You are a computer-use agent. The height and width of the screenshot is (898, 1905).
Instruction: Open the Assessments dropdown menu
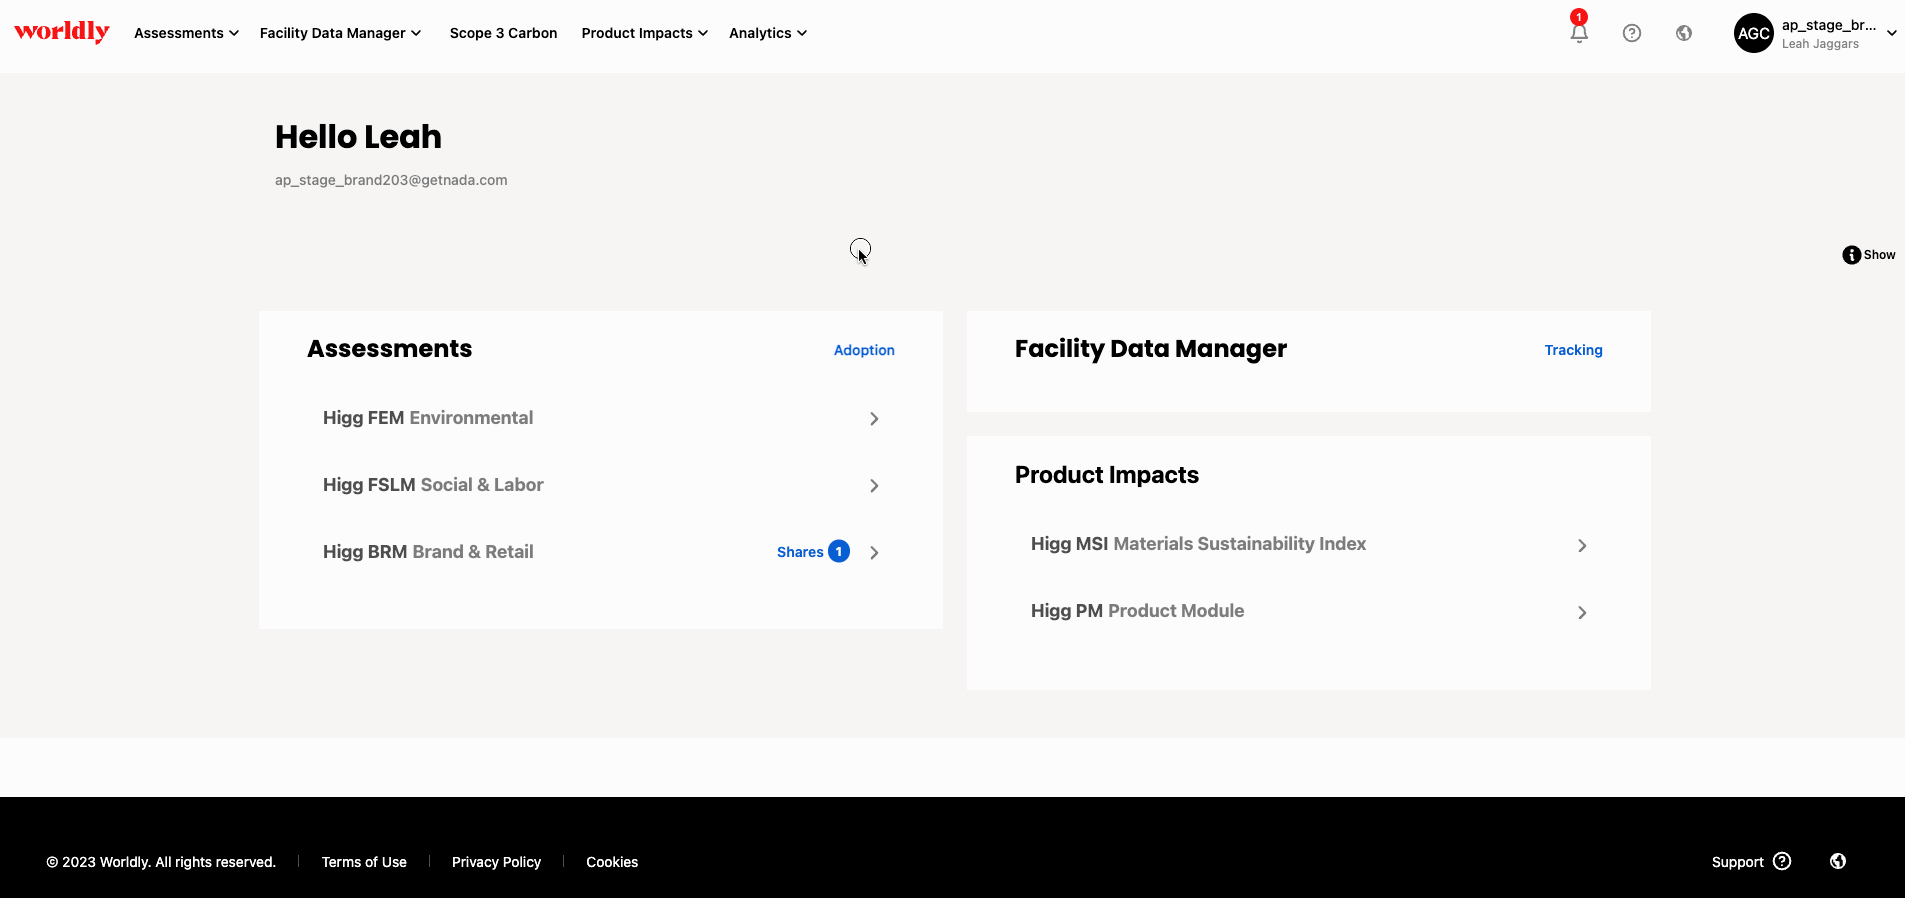click(x=186, y=33)
